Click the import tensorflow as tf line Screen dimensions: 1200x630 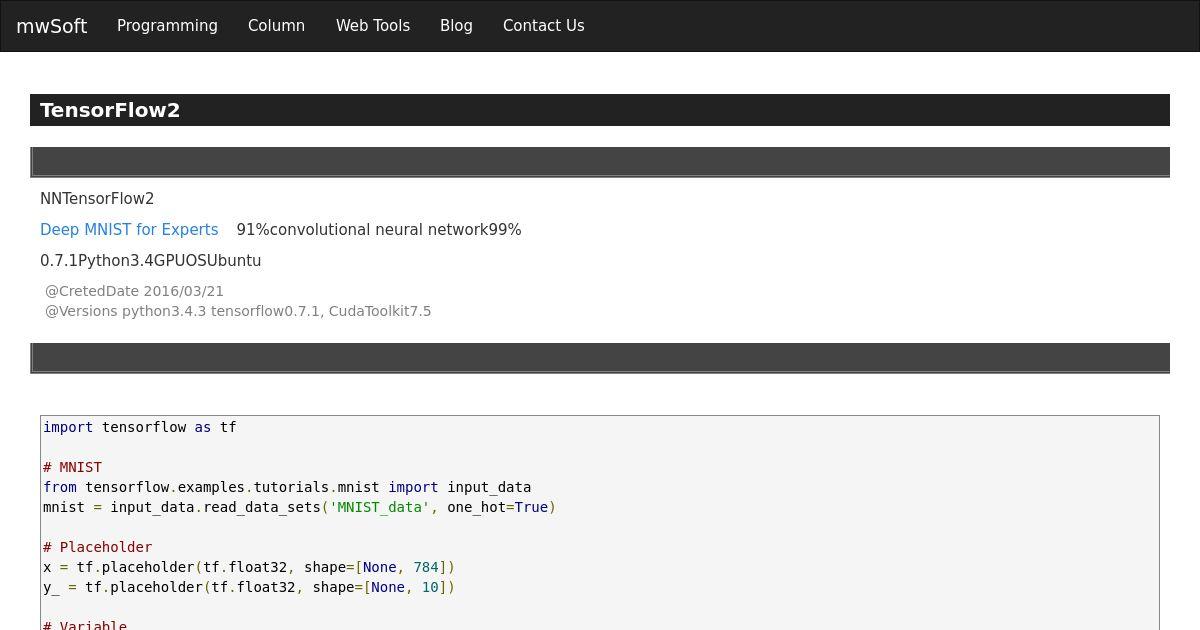tap(140, 427)
